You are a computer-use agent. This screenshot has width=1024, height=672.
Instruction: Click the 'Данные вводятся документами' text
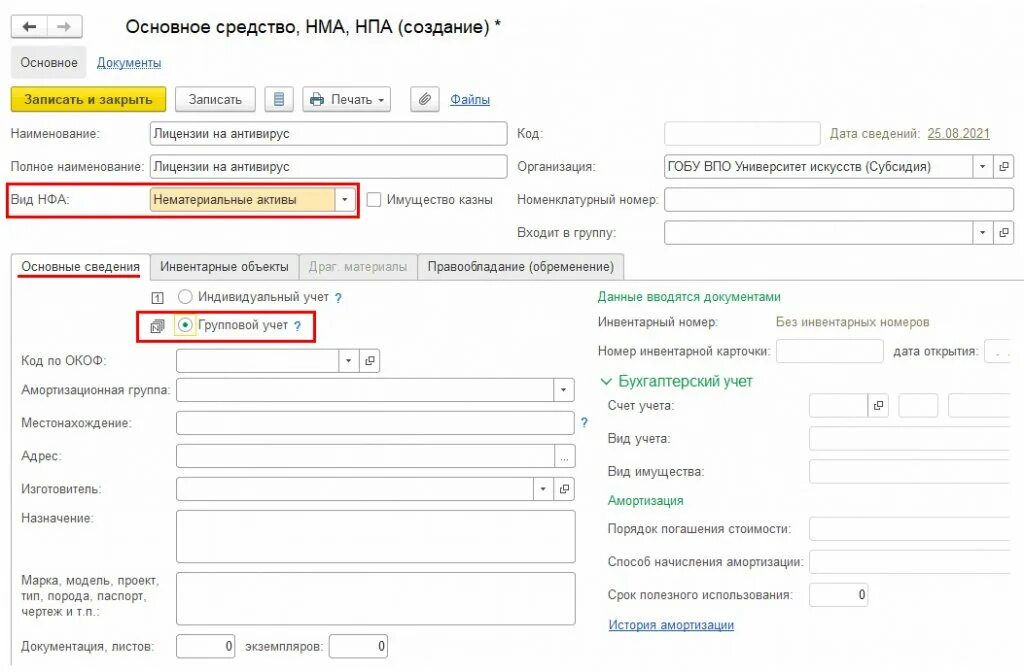[x=689, y=297]
